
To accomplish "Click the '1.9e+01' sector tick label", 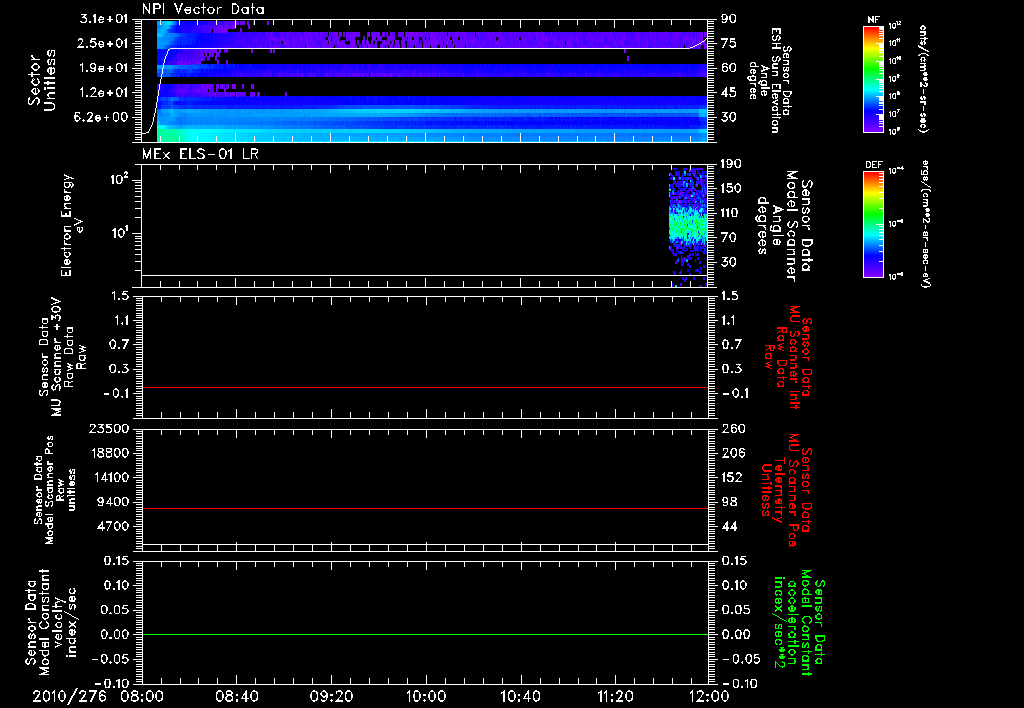I will click(103, 68).
